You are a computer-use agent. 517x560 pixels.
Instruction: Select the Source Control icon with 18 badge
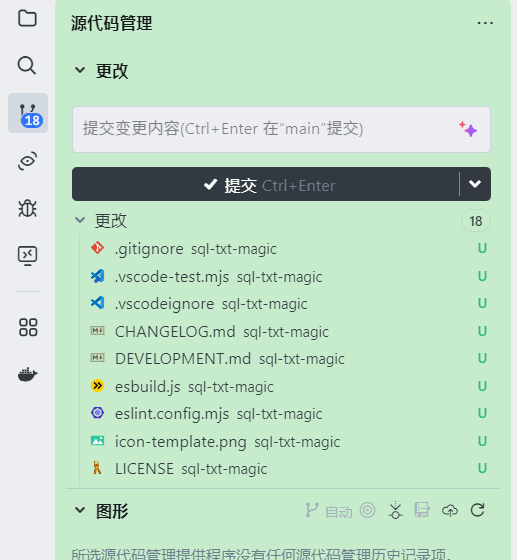28,113
